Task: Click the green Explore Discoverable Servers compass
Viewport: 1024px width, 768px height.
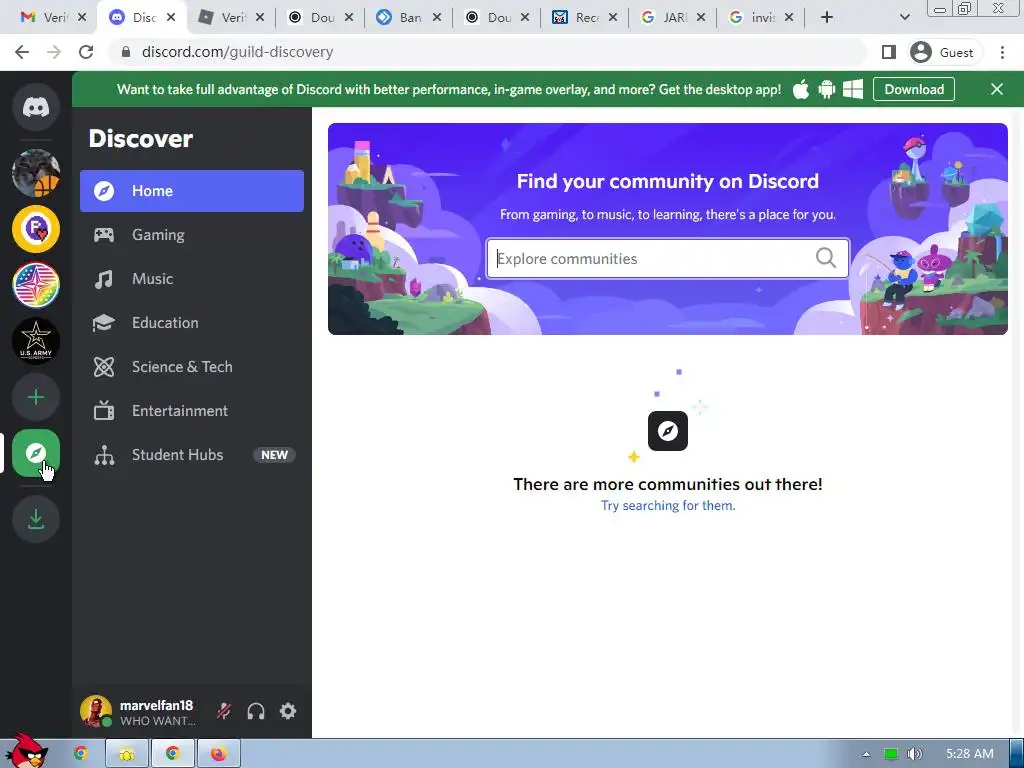Action: tap(36, 453)
